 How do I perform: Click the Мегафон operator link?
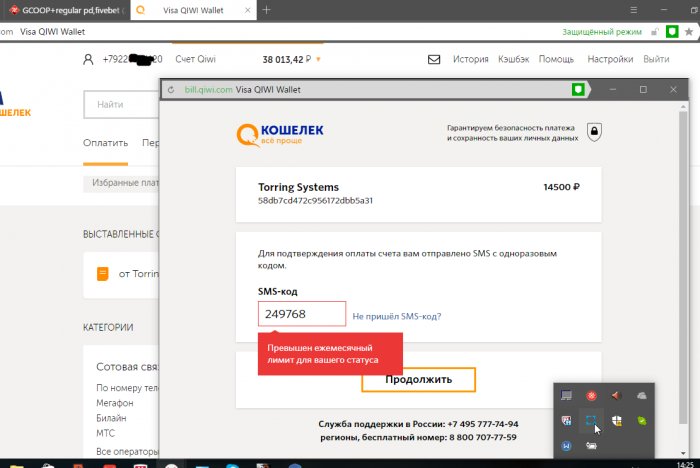[115, 403]
